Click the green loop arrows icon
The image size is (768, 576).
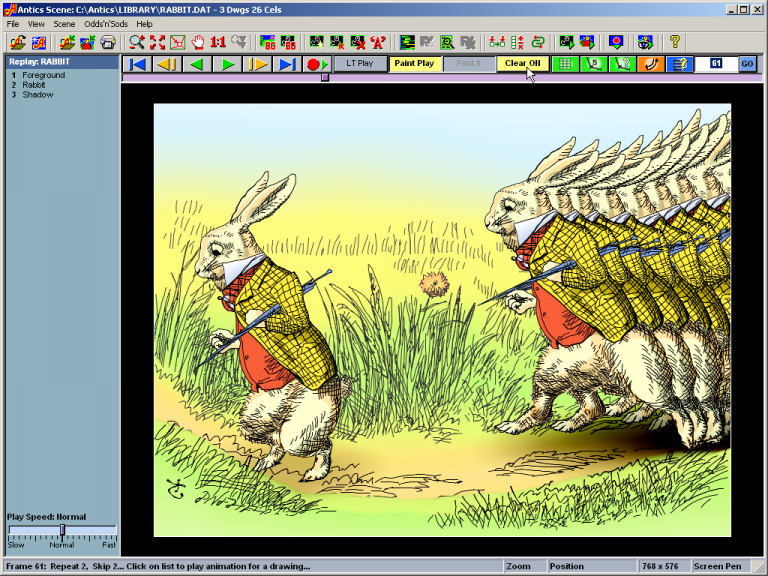[x=538, y=43]
